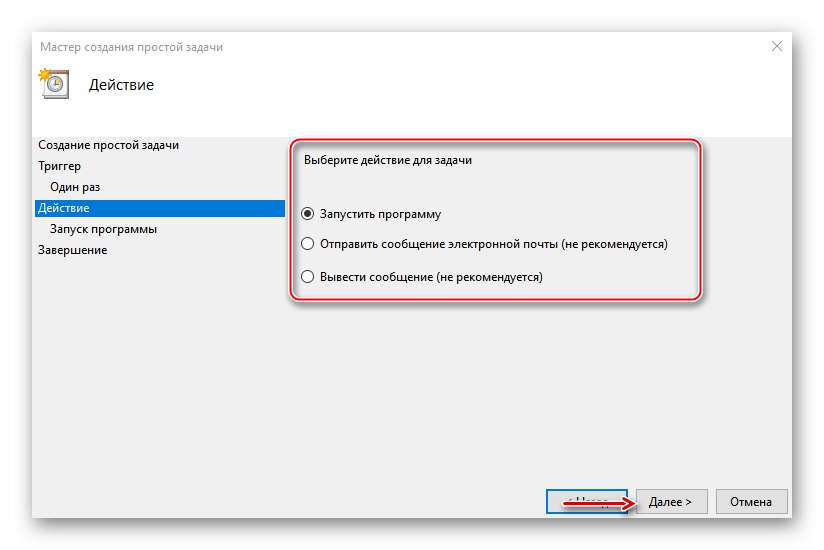
Task: Click the "Мастер создания простой задачи" title bar
Action: [x=131, y=47]
